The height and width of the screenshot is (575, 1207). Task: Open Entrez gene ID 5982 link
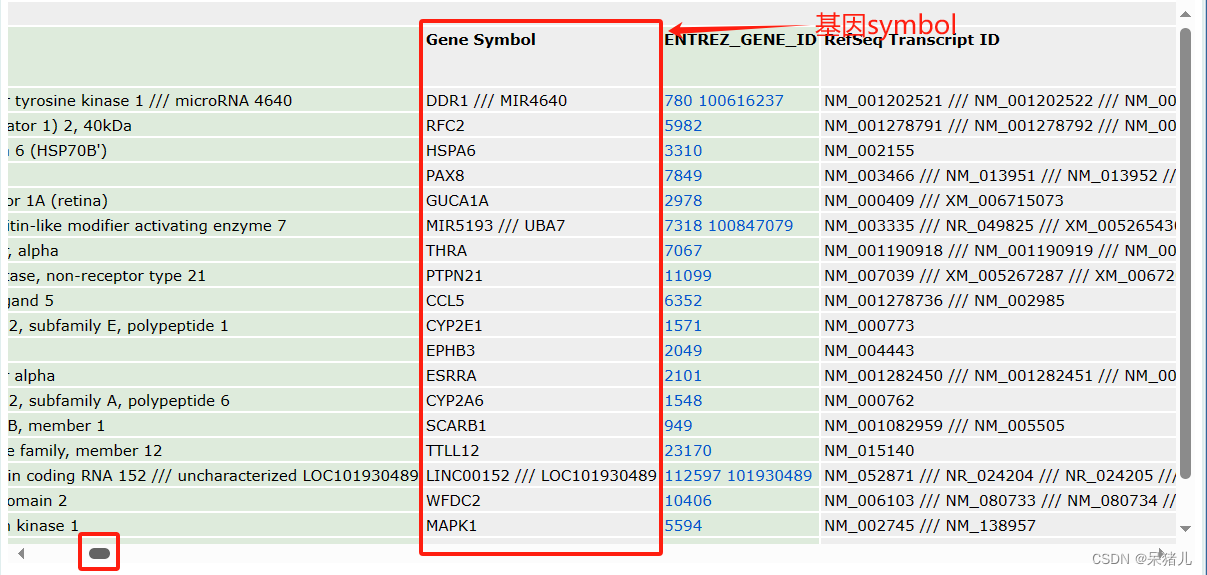point(683,126)
